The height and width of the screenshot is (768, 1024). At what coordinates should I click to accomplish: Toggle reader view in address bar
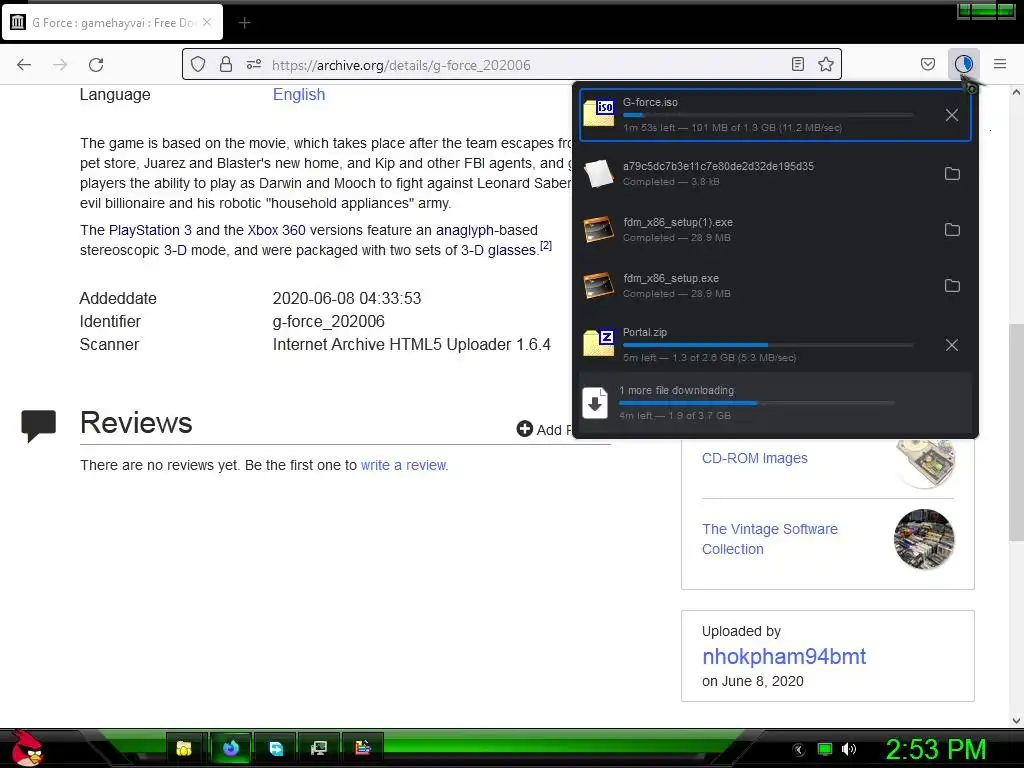(x=797, y=64)
